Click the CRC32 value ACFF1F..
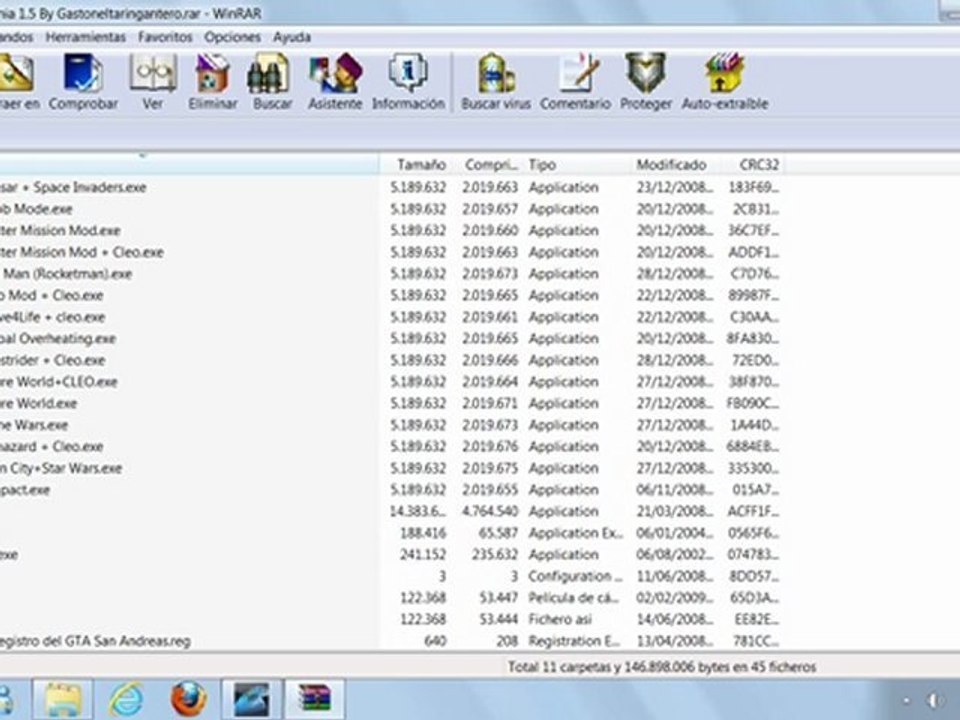Image resolution: width=960 pixels, height=720 pixels. [754, 511]
